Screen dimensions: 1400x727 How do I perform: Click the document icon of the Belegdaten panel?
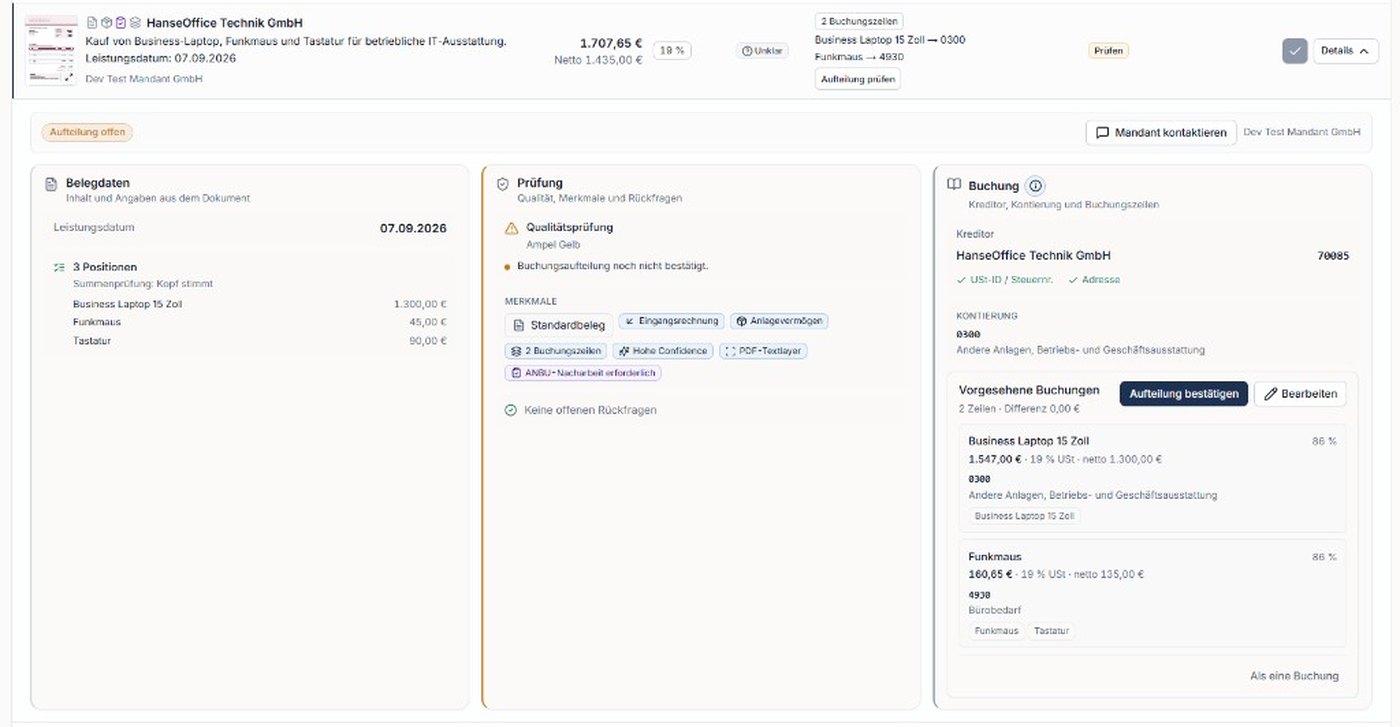51,184
